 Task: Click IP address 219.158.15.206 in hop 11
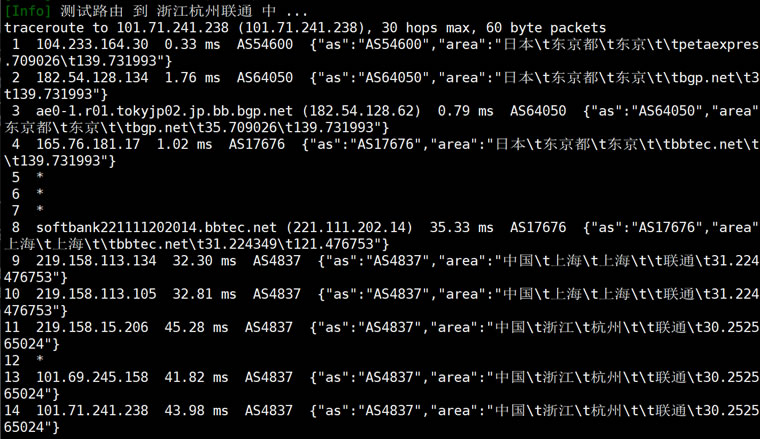[x=92, y=327]
